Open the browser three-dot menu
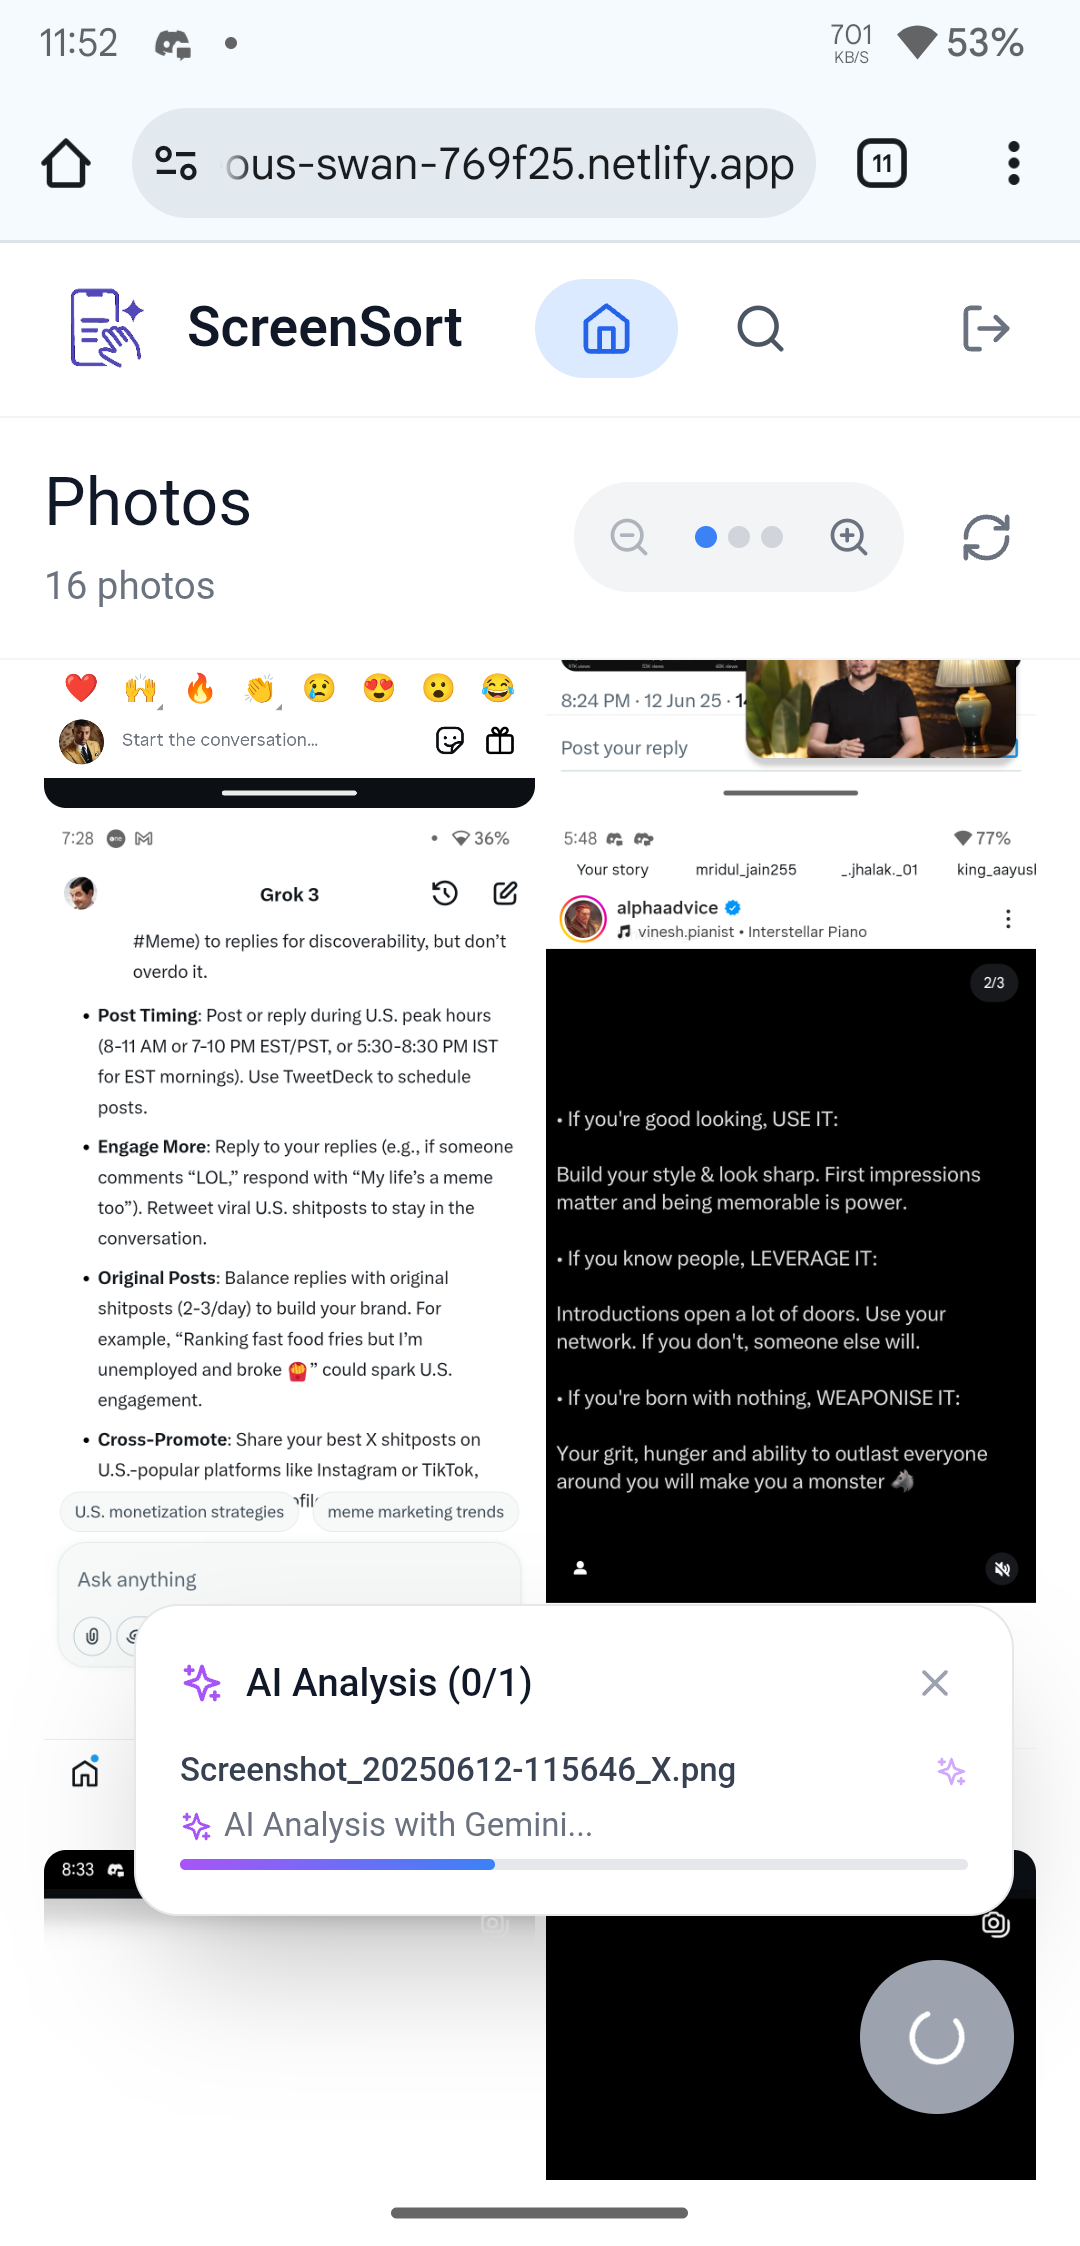1080x2246 pixels. [1014, 163]
